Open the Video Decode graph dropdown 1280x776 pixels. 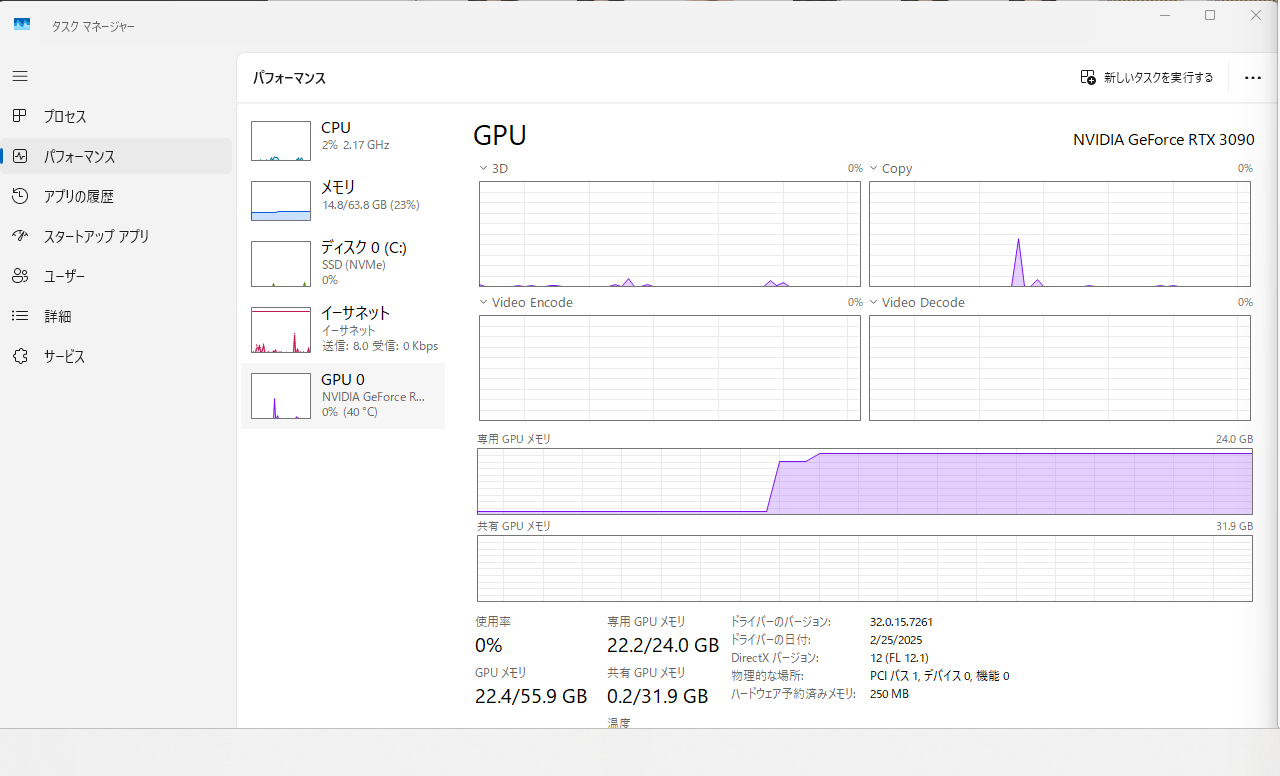(873, 302)
